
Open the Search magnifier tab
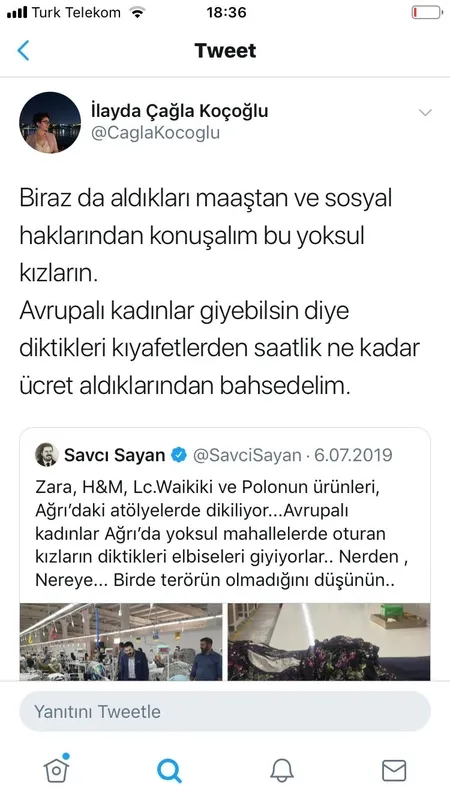(x=169, y=770)
